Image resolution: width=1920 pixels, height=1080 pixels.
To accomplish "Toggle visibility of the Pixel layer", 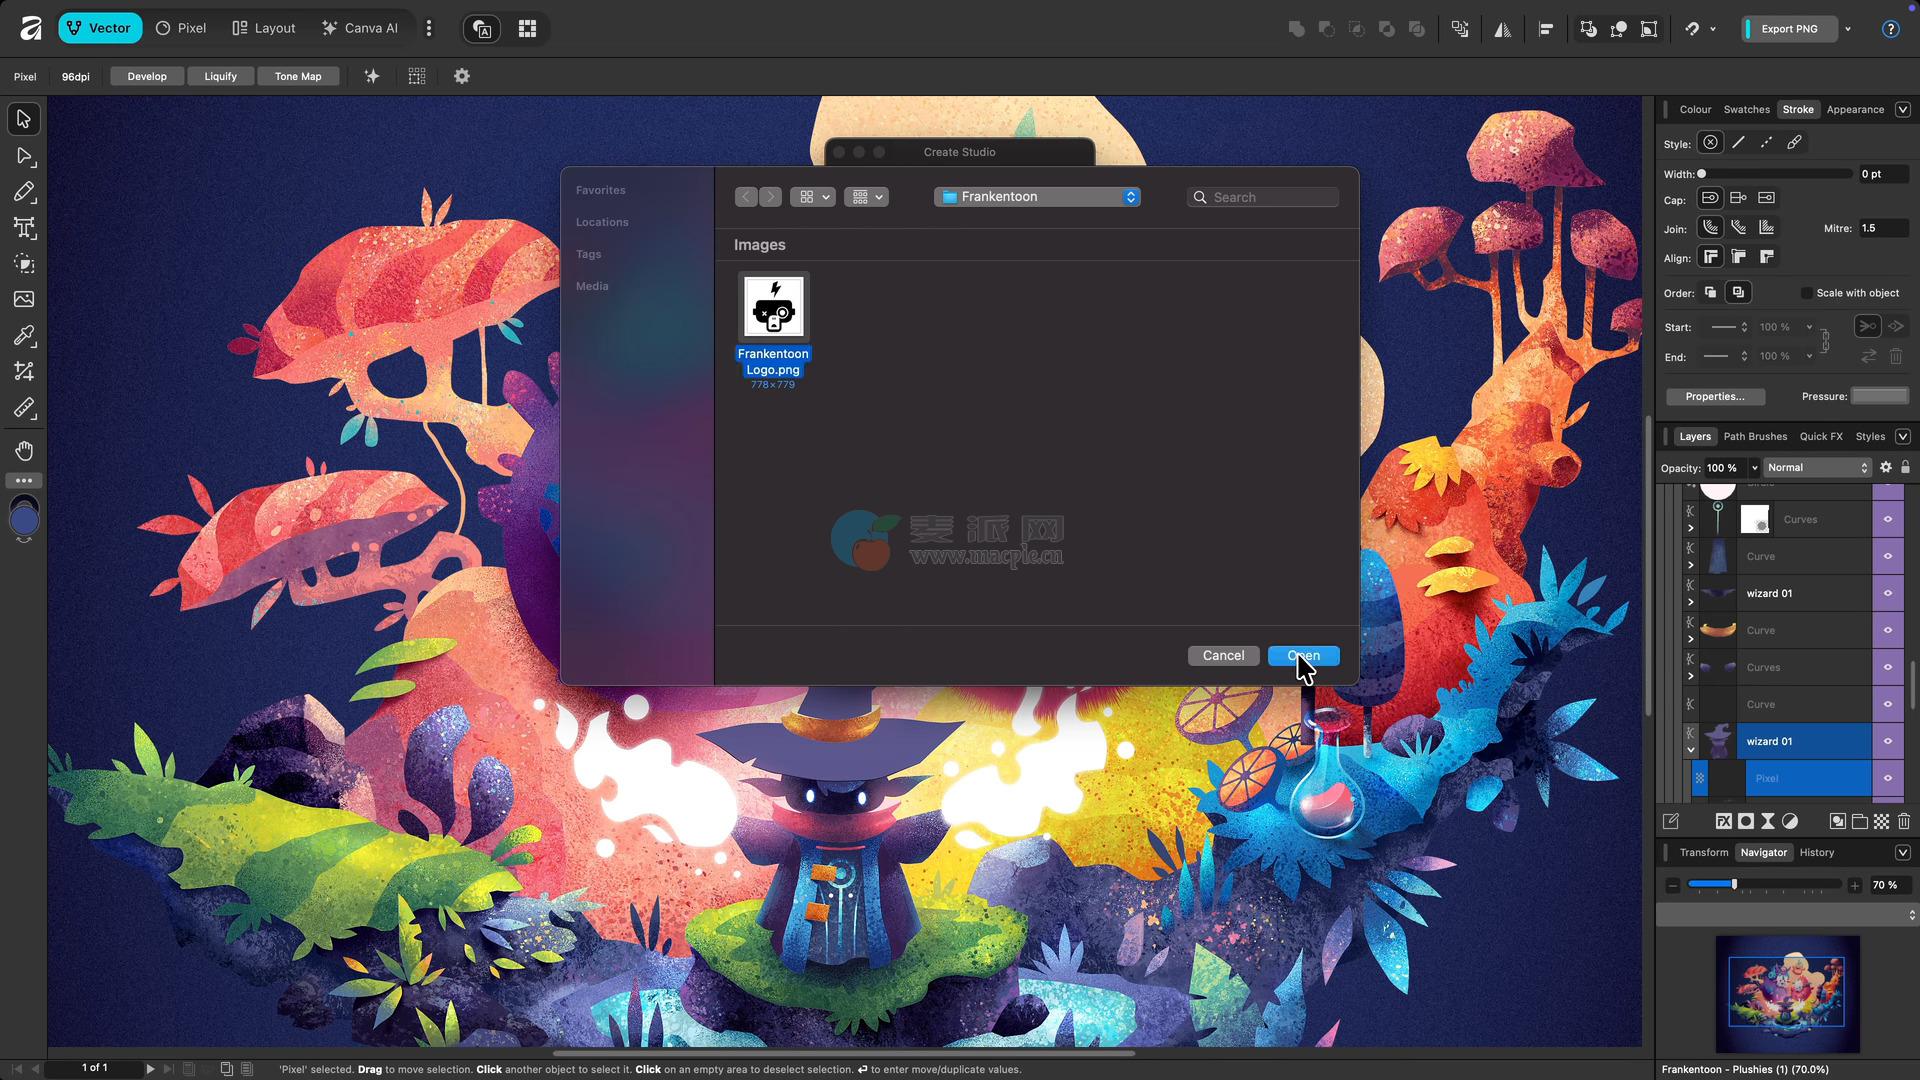I will (x=1888, y=778).
